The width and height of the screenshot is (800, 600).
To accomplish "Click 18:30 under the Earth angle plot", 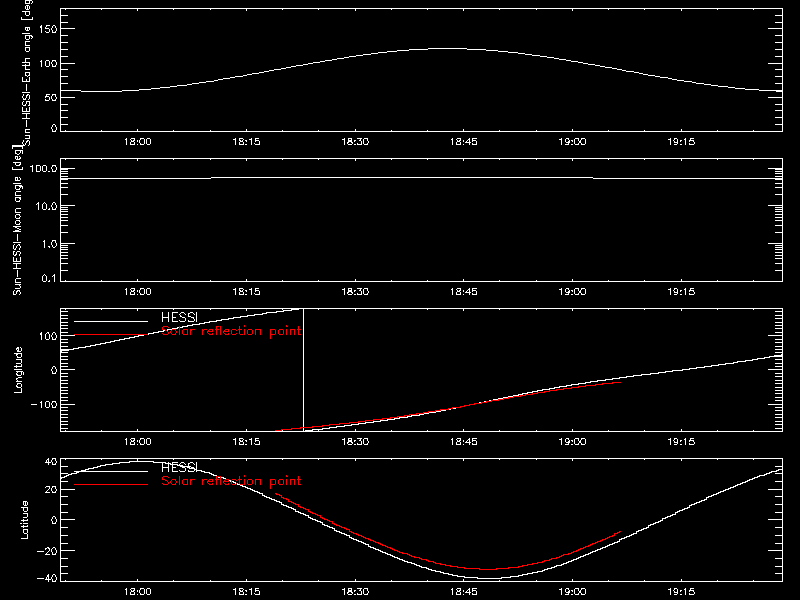I will click(x=355, y=142).
